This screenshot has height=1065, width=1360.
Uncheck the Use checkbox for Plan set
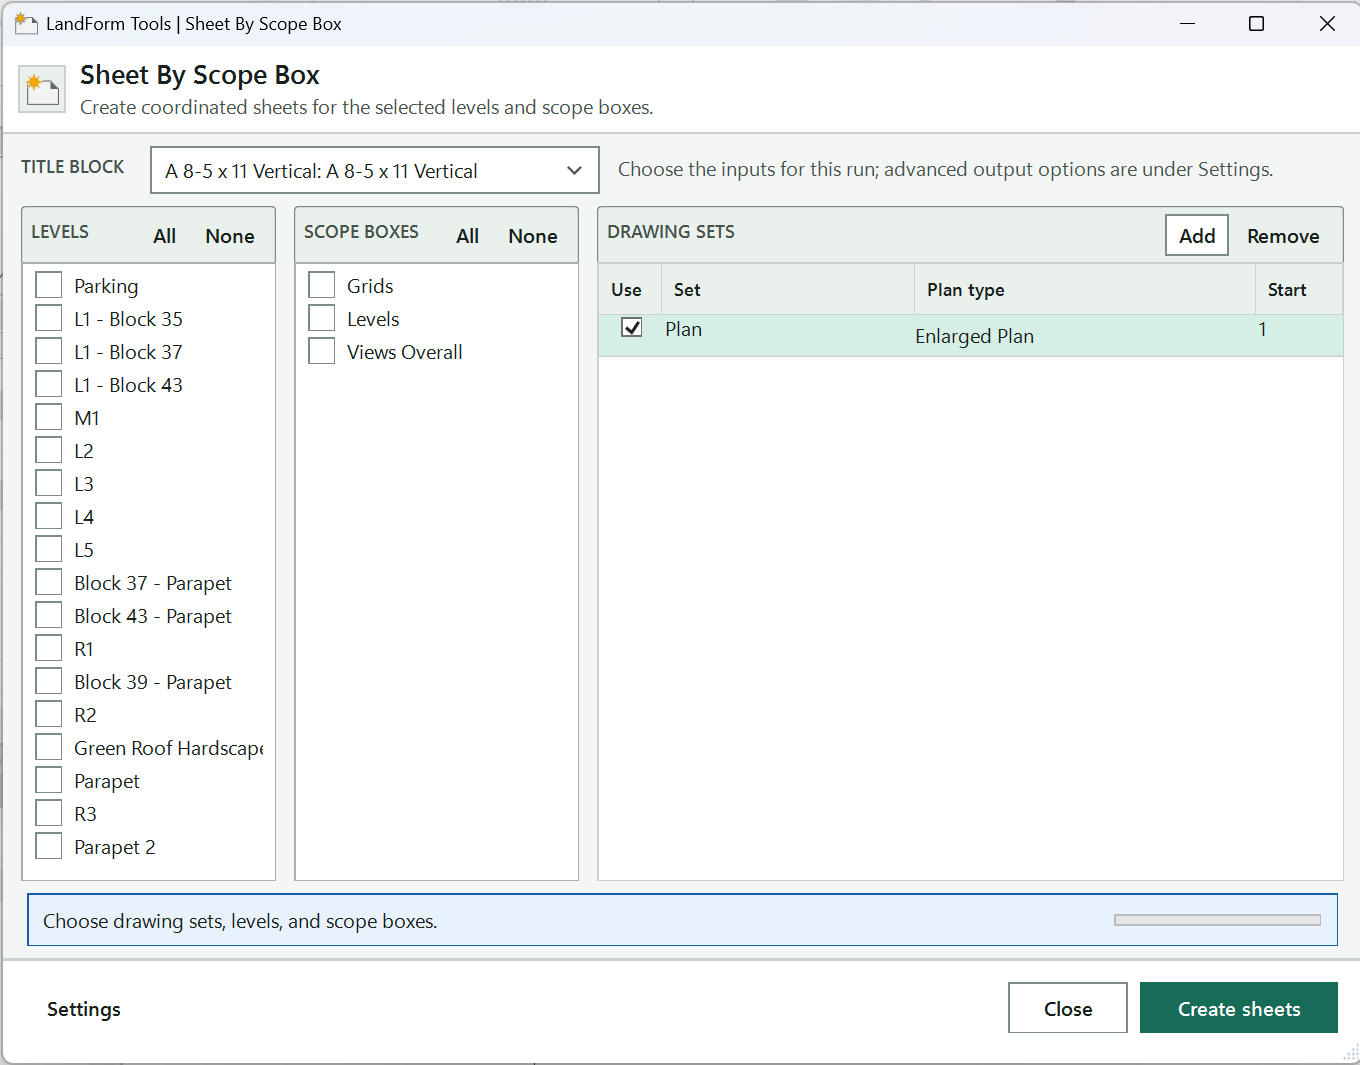click(632, 327)
